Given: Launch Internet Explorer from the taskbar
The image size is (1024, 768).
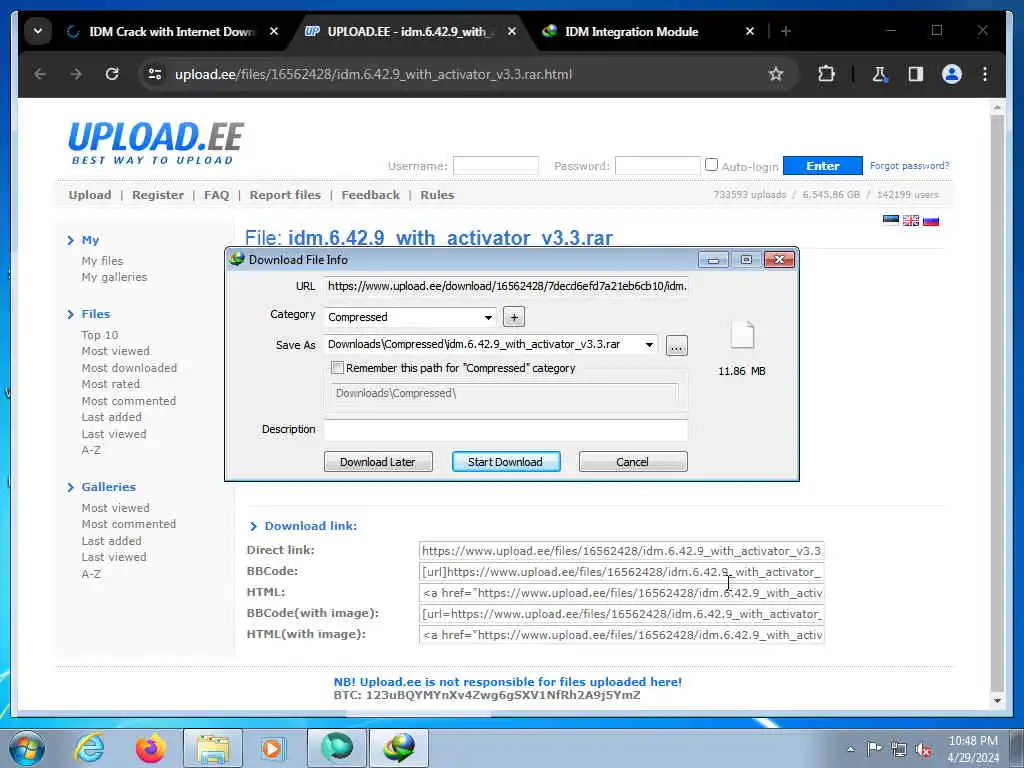Looking at the screenshot, I should 89,748.
